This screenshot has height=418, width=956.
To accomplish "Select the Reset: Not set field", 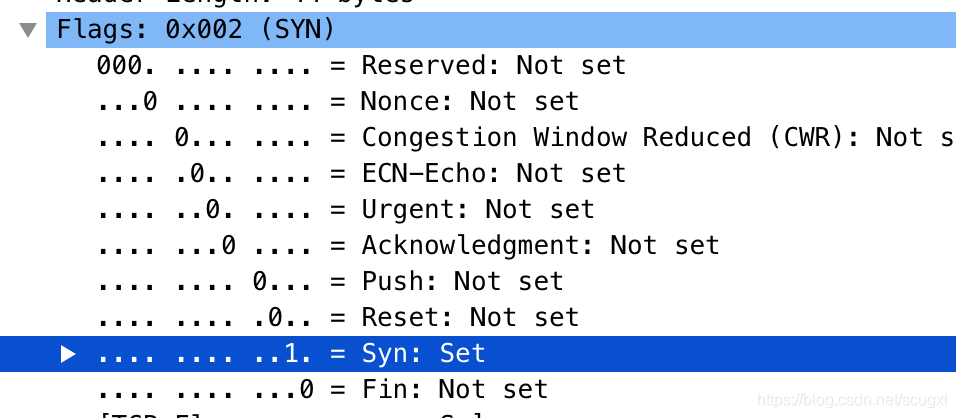I will [x=338, y=317].
